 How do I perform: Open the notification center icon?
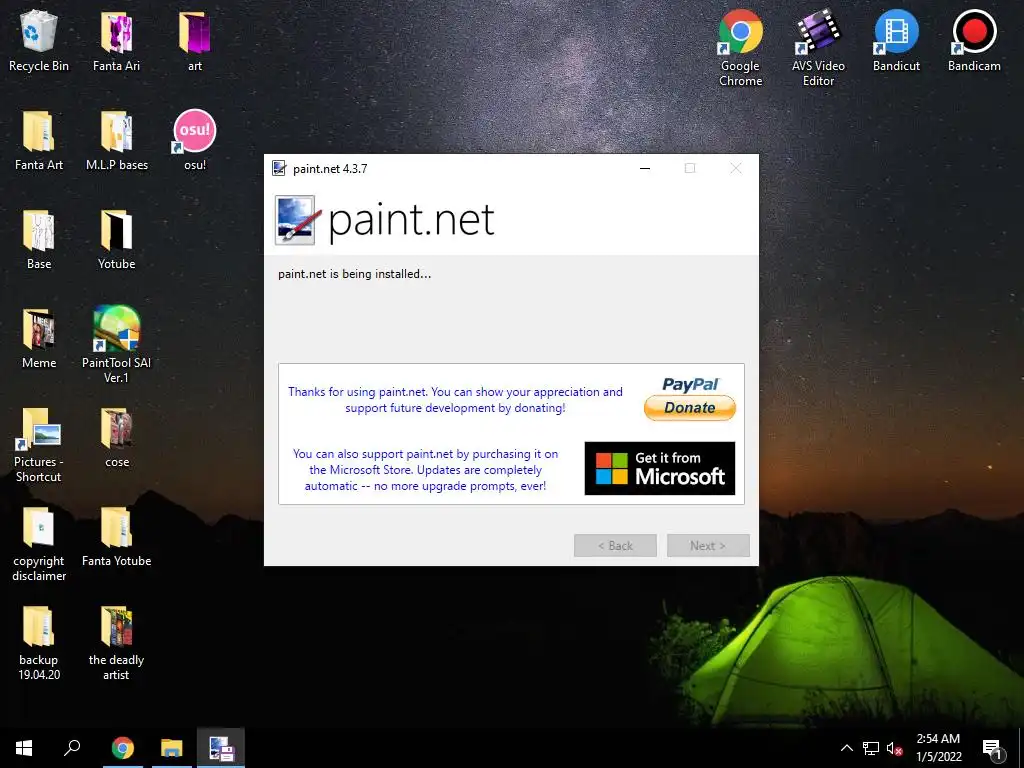(x=993, y=748)
